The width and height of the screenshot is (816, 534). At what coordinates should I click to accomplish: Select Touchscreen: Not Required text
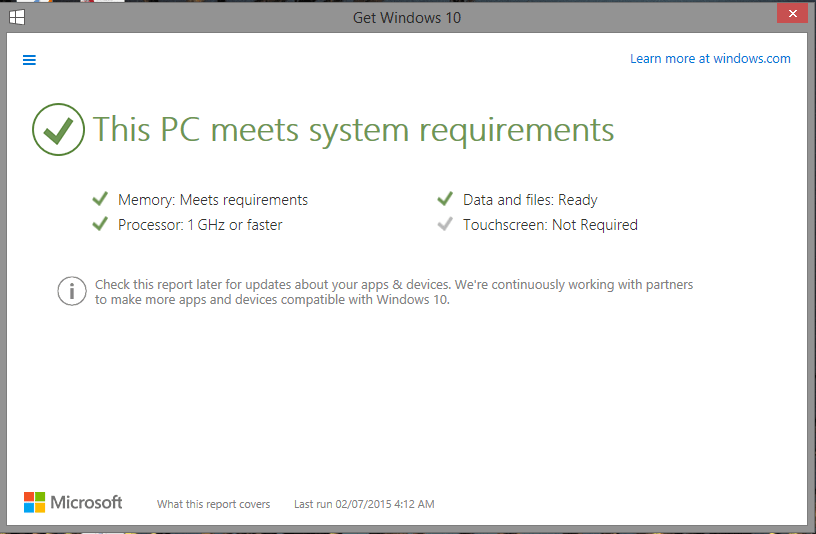click(550, 224)
